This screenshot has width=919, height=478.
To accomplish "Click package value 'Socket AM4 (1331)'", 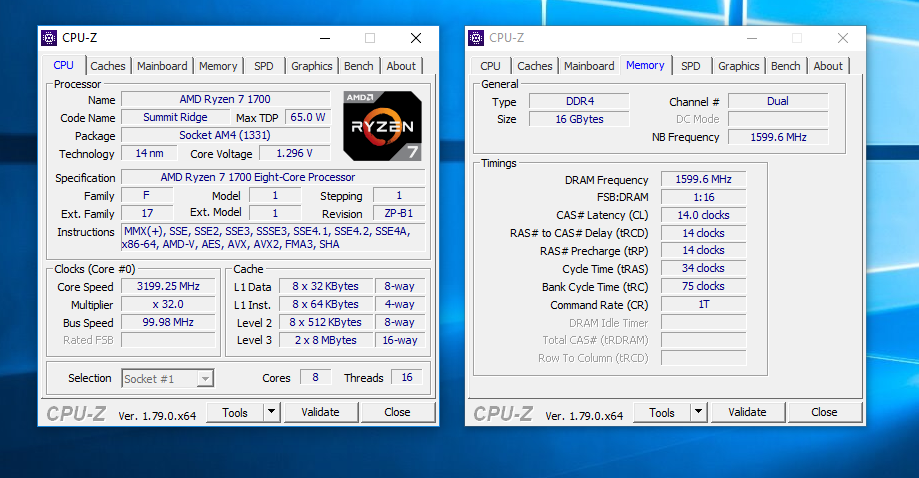I will pyautogui.click(x=226, y=135).
